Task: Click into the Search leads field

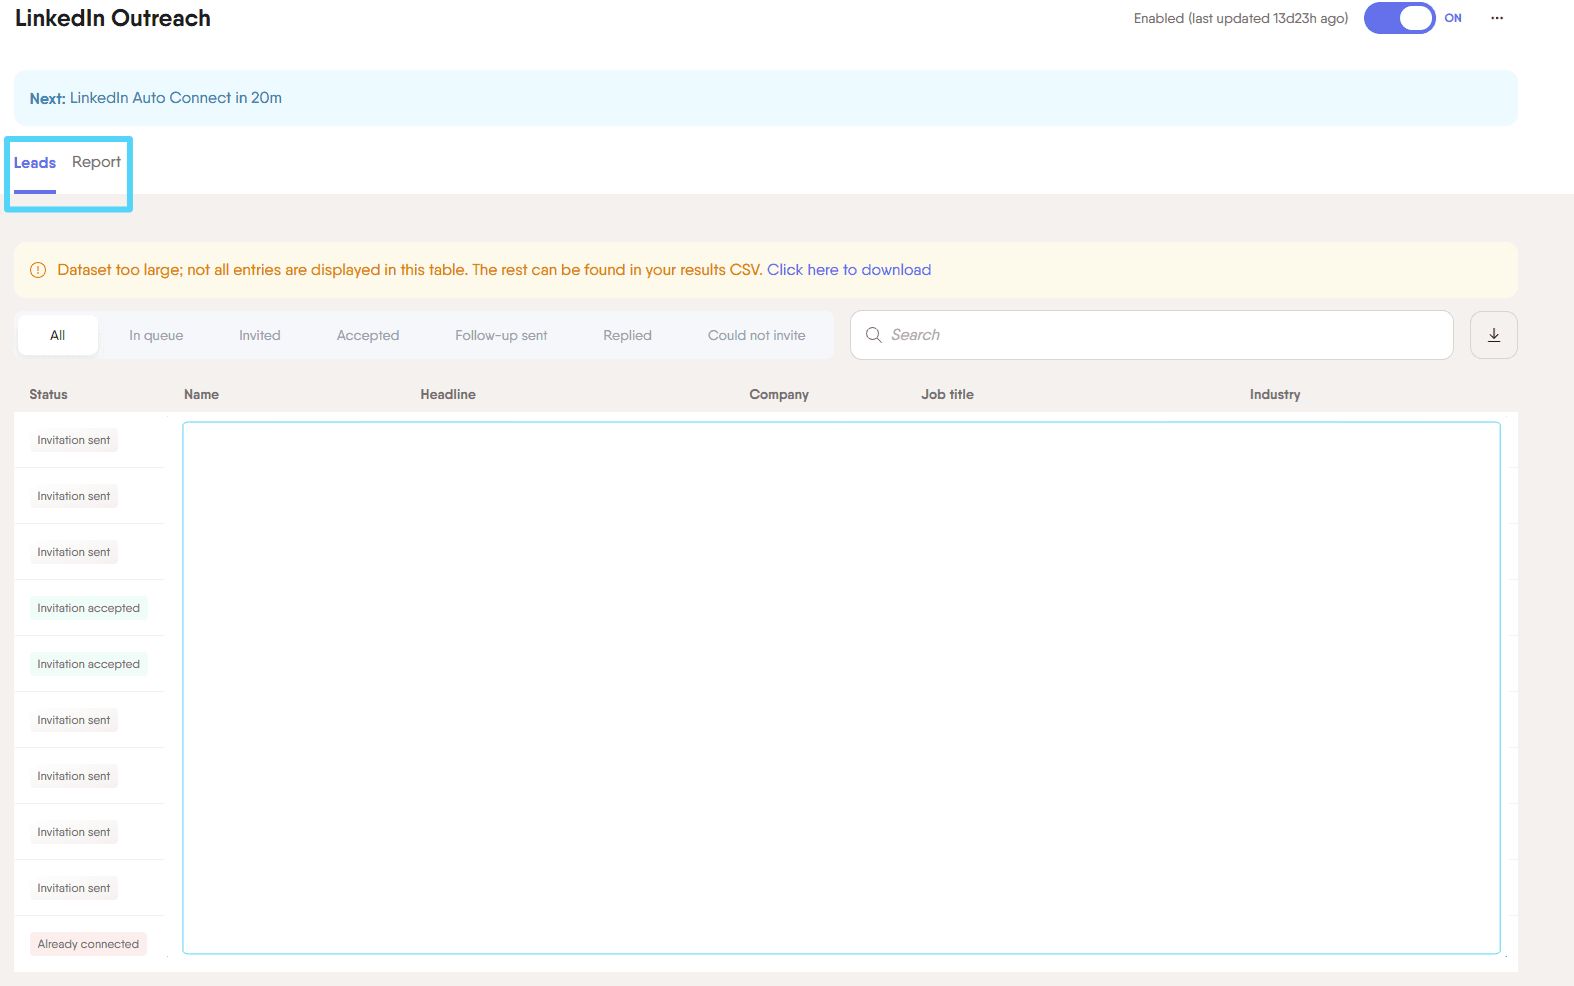Action: point(1151,335)
